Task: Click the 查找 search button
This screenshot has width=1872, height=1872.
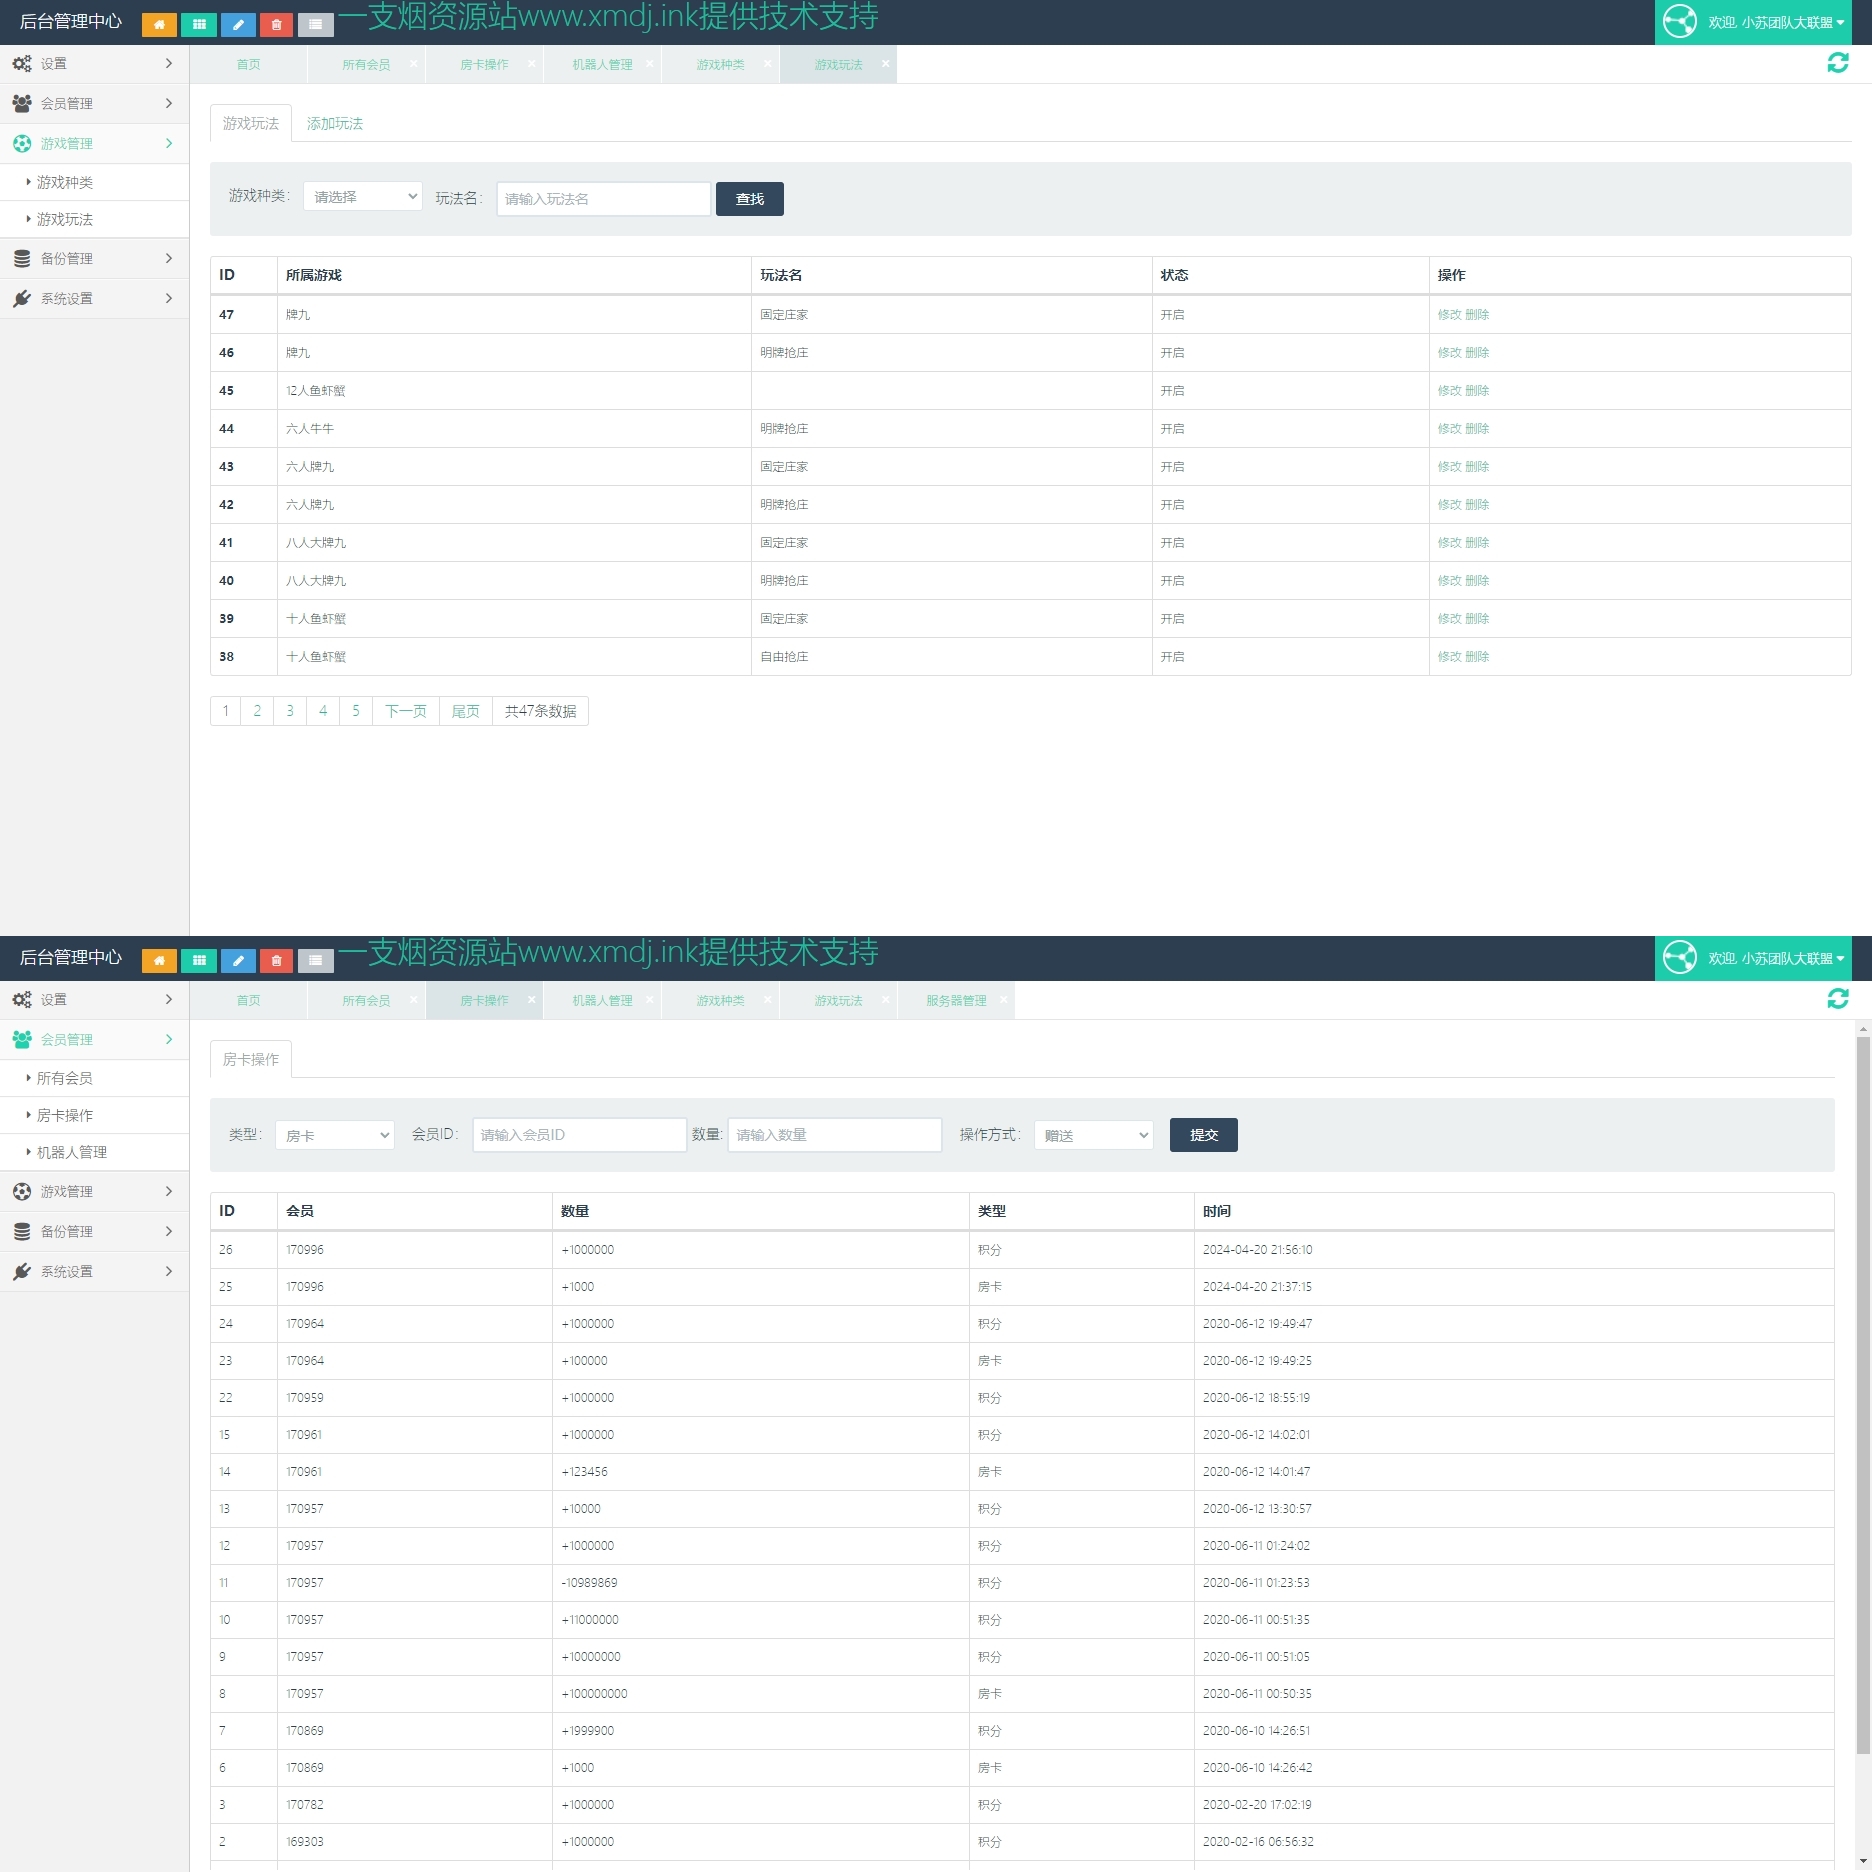Action: (750, 199)
